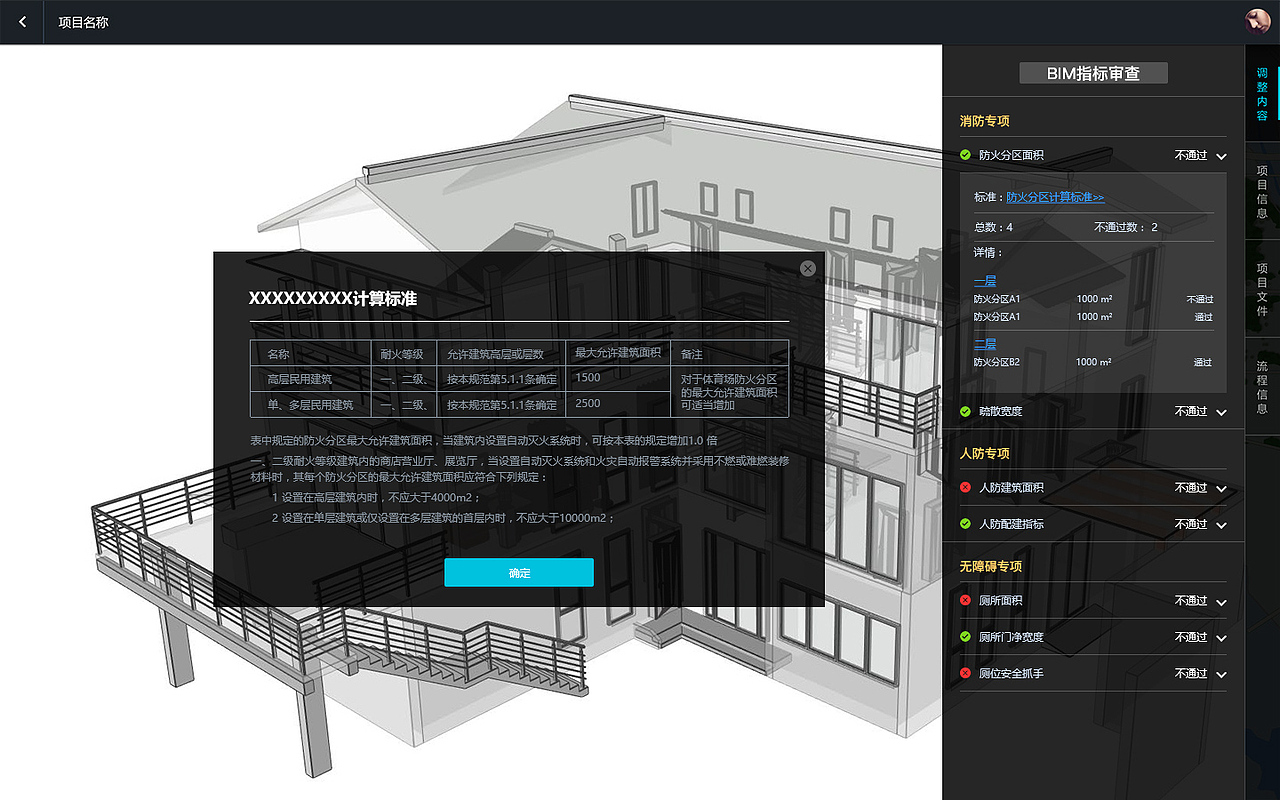Viewport: 1280px width, 800px height.
Task: Click red status icon beside 人防建筑面积
Action: (x=965, y=487)
